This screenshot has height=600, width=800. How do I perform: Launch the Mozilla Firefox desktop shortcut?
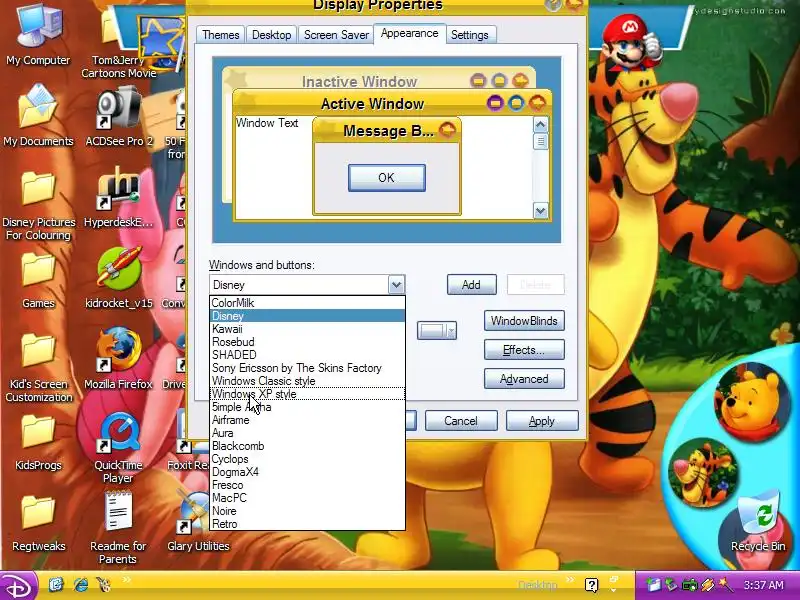click(118, 359)
